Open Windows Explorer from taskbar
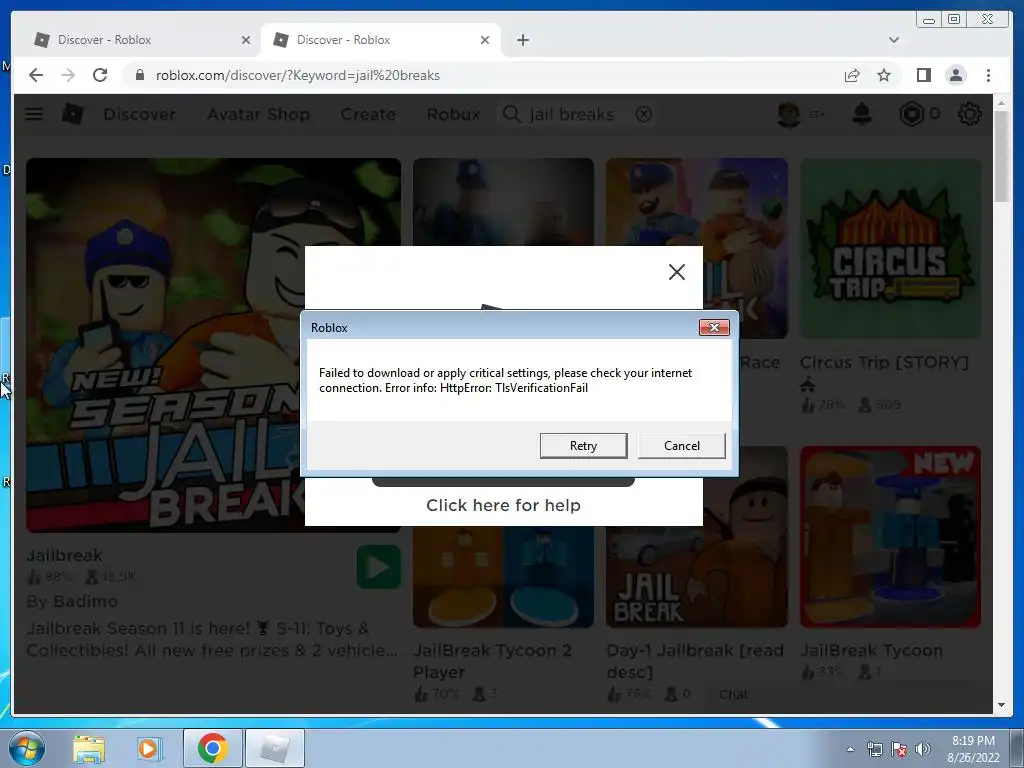Viewport: 1024px width, 768px height. coord(89,748)
